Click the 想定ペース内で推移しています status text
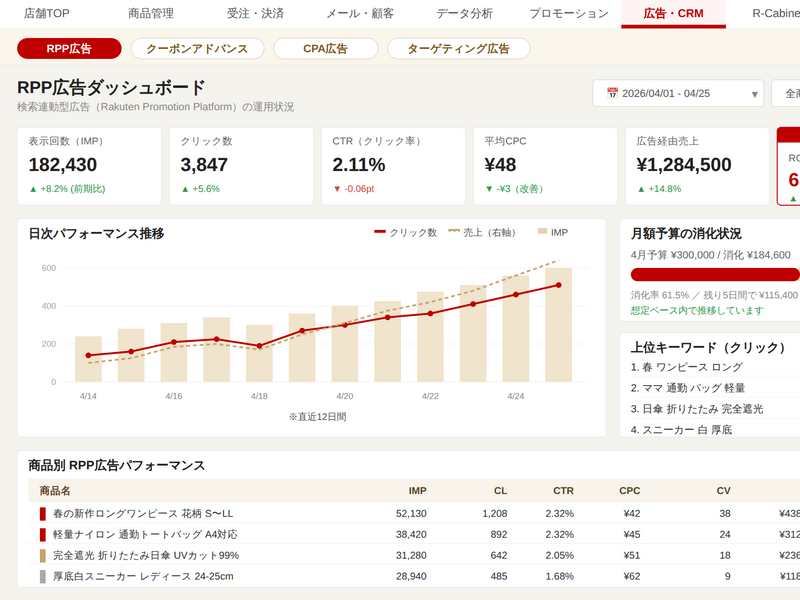The width and height of the screenshot is (800, 600). [697, 310]
